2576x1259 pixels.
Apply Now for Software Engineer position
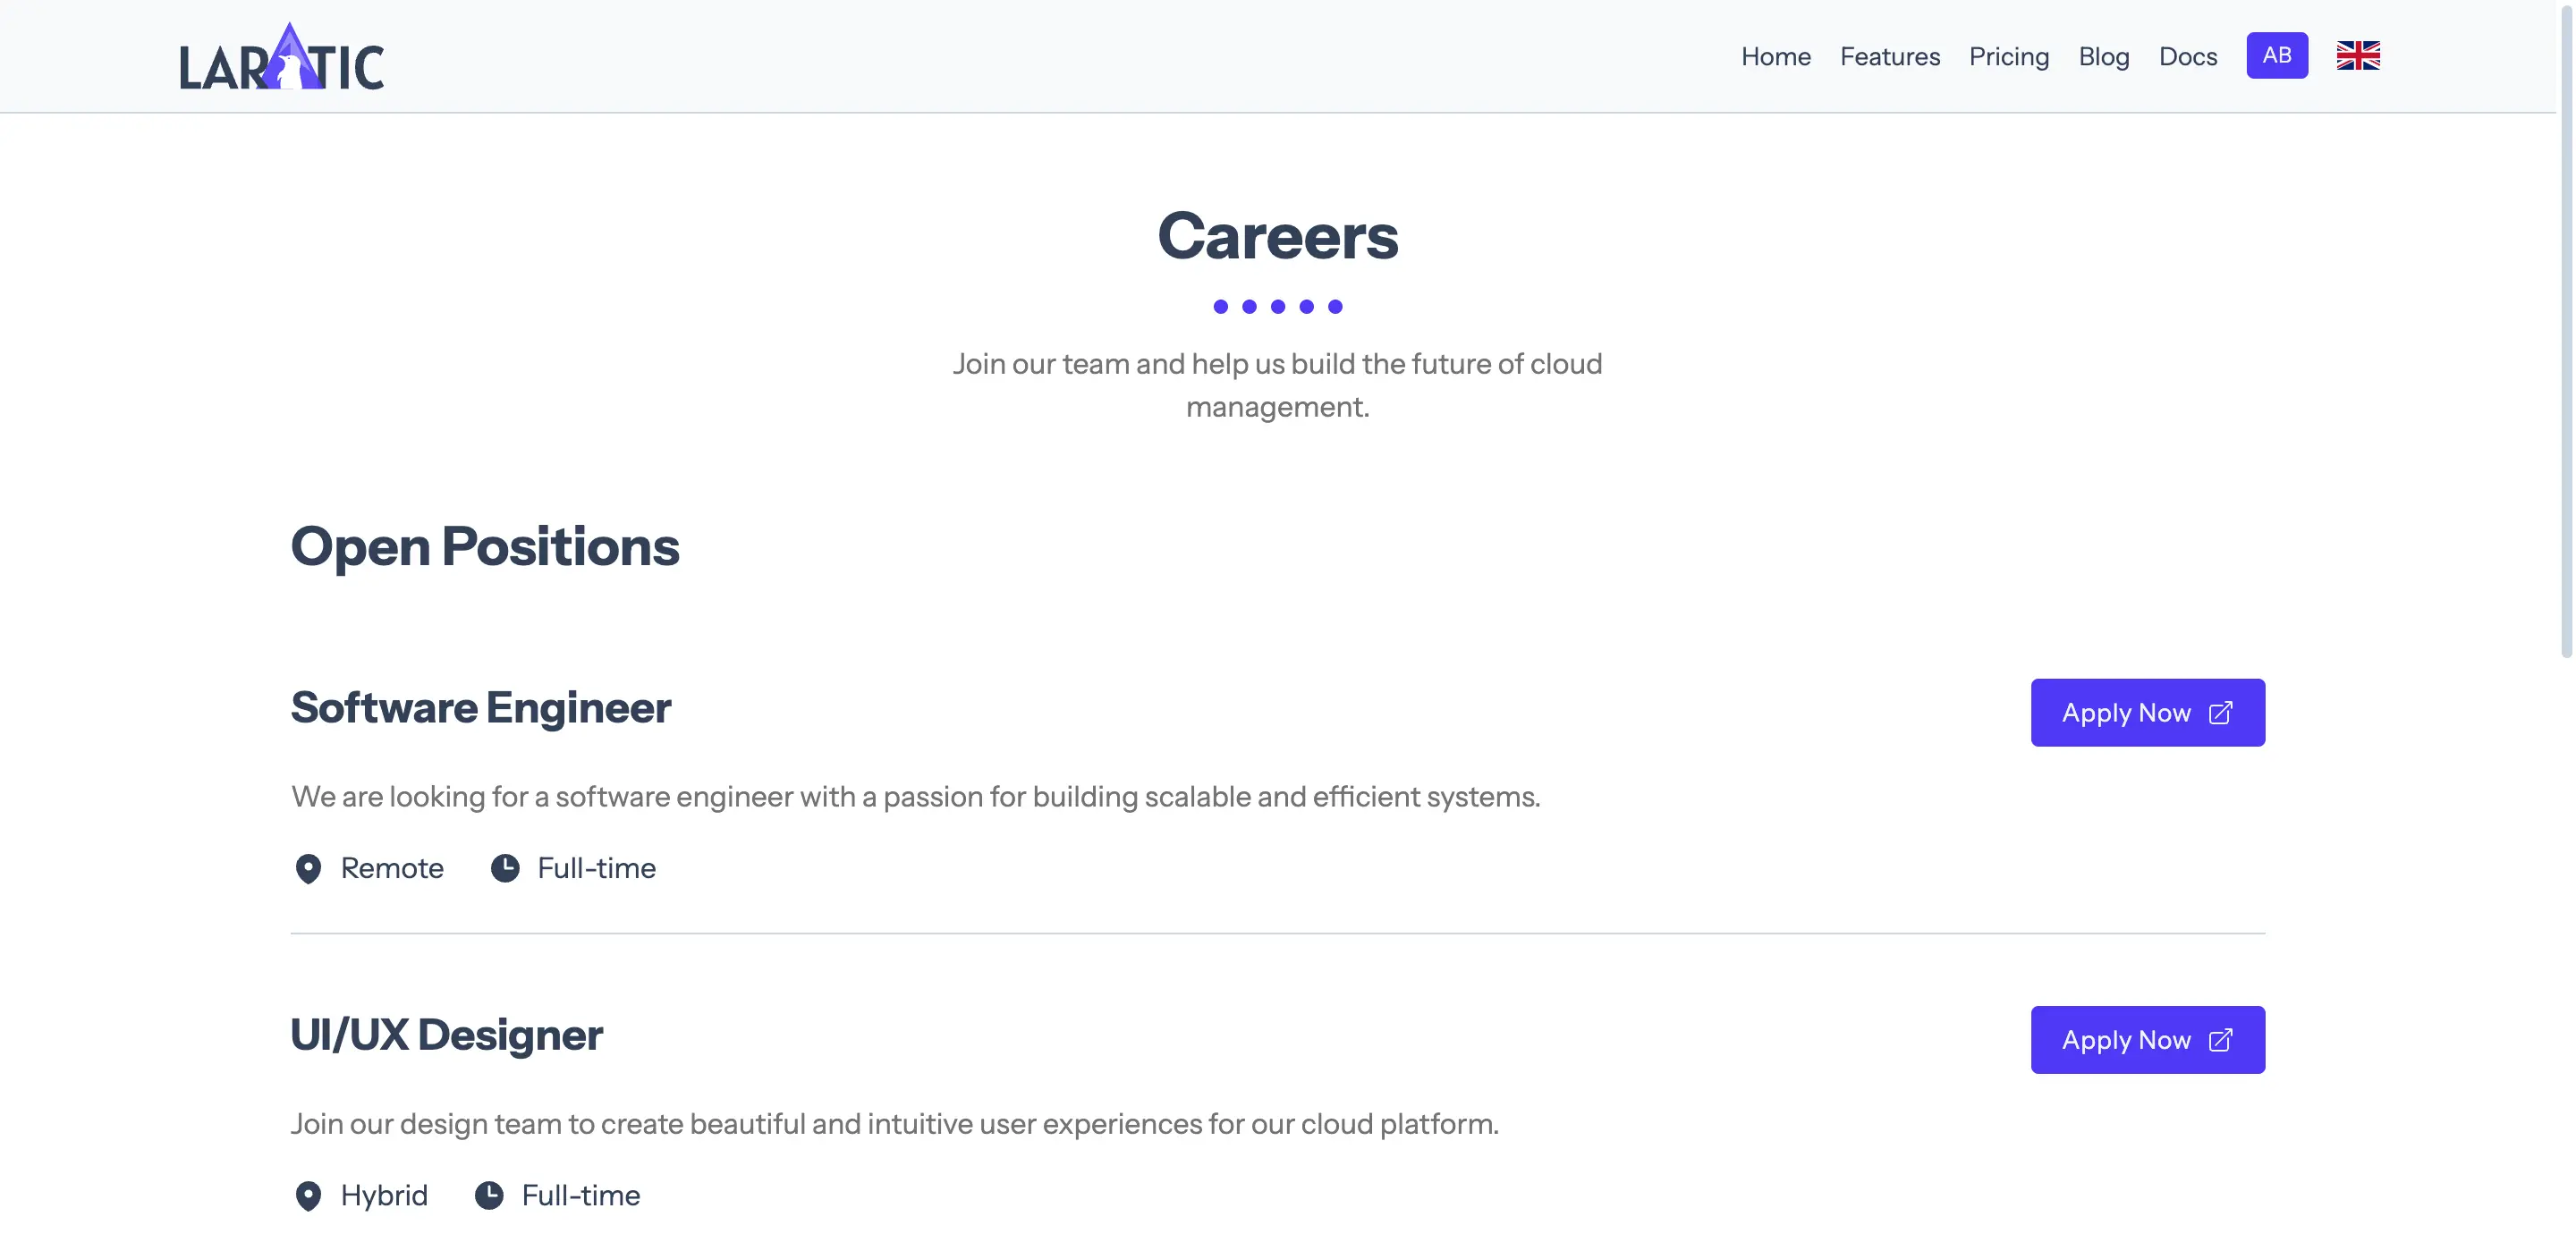coord(2148,712)
